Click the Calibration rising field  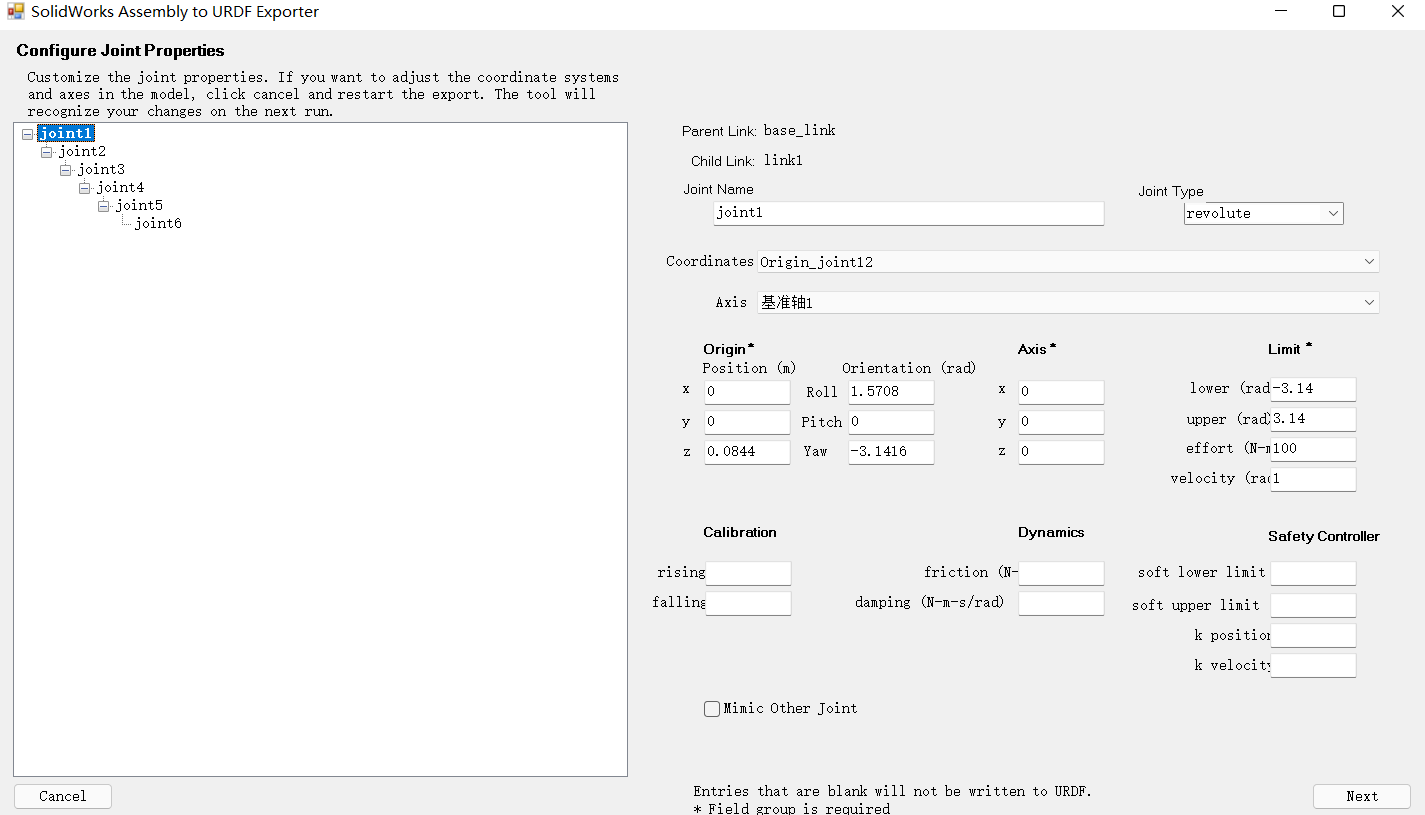click(x=748, y=573)
